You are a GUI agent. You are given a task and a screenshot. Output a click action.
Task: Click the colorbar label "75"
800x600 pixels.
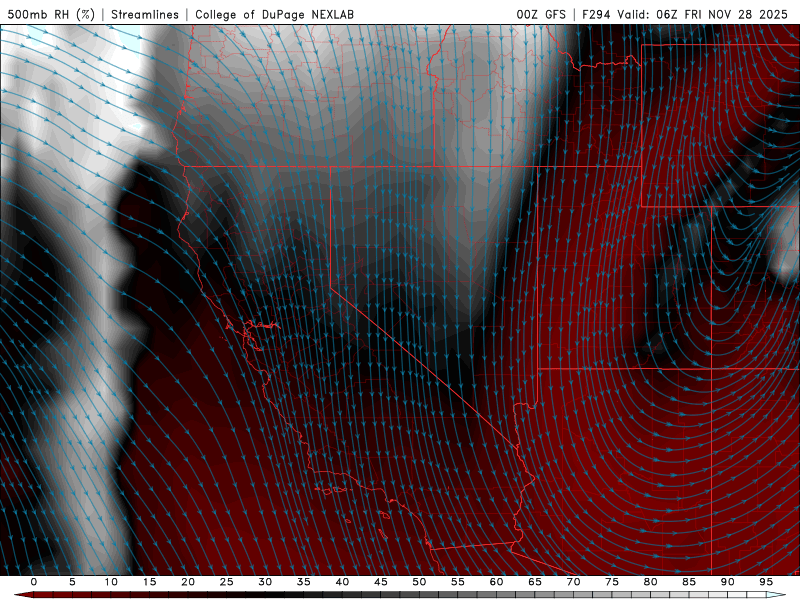[612, 582]
